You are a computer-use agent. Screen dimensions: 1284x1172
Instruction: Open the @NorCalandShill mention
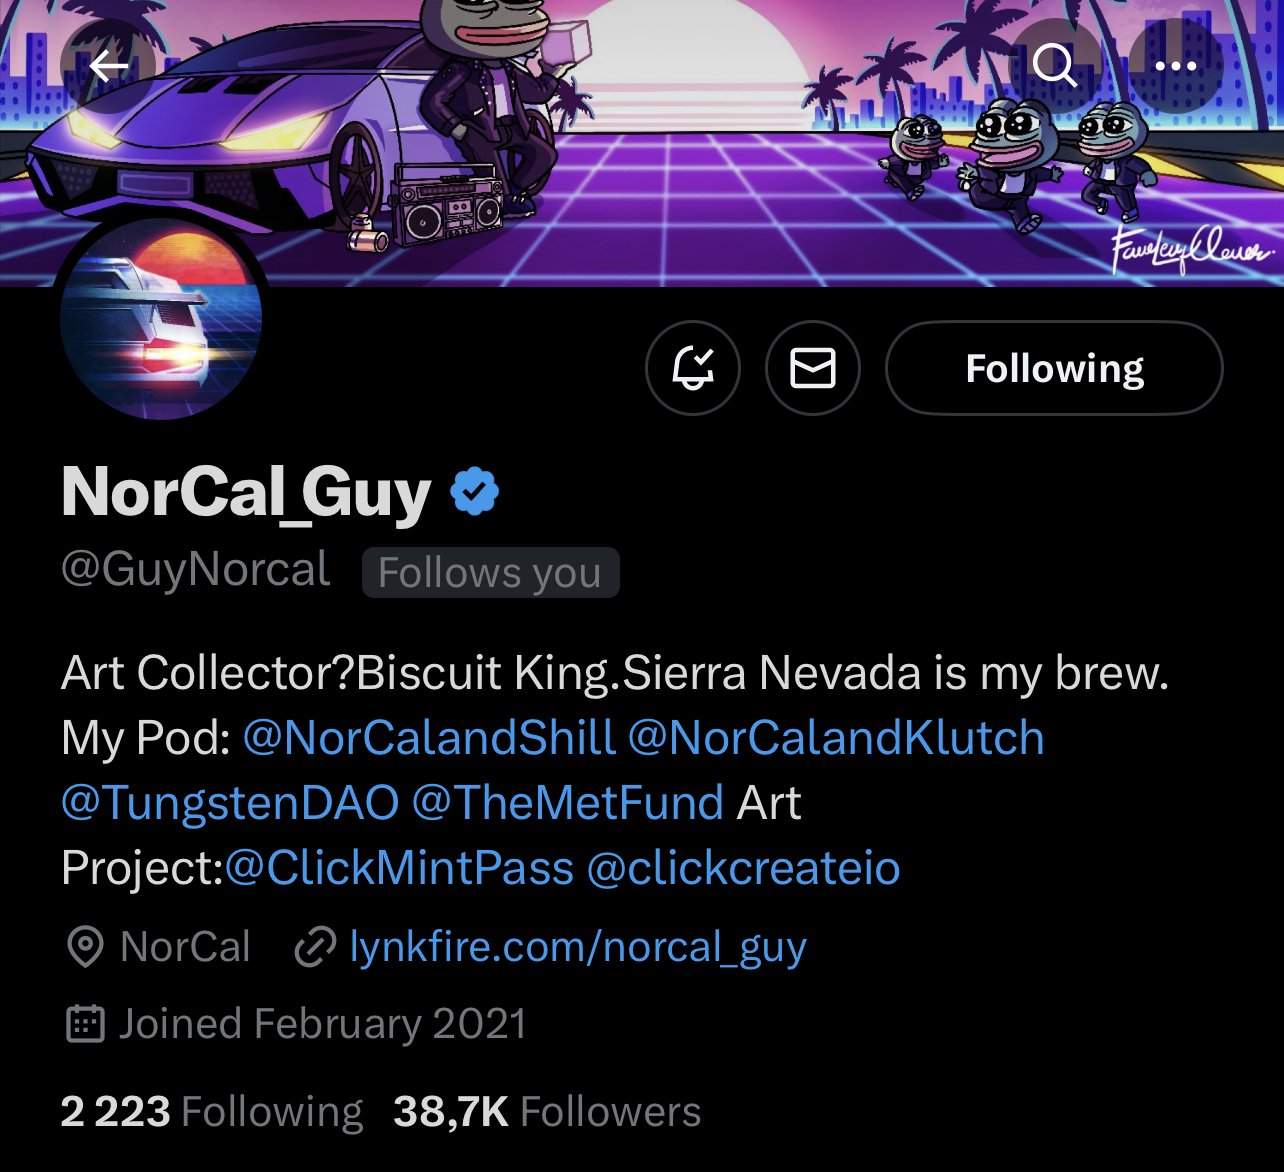click(429, 738)
